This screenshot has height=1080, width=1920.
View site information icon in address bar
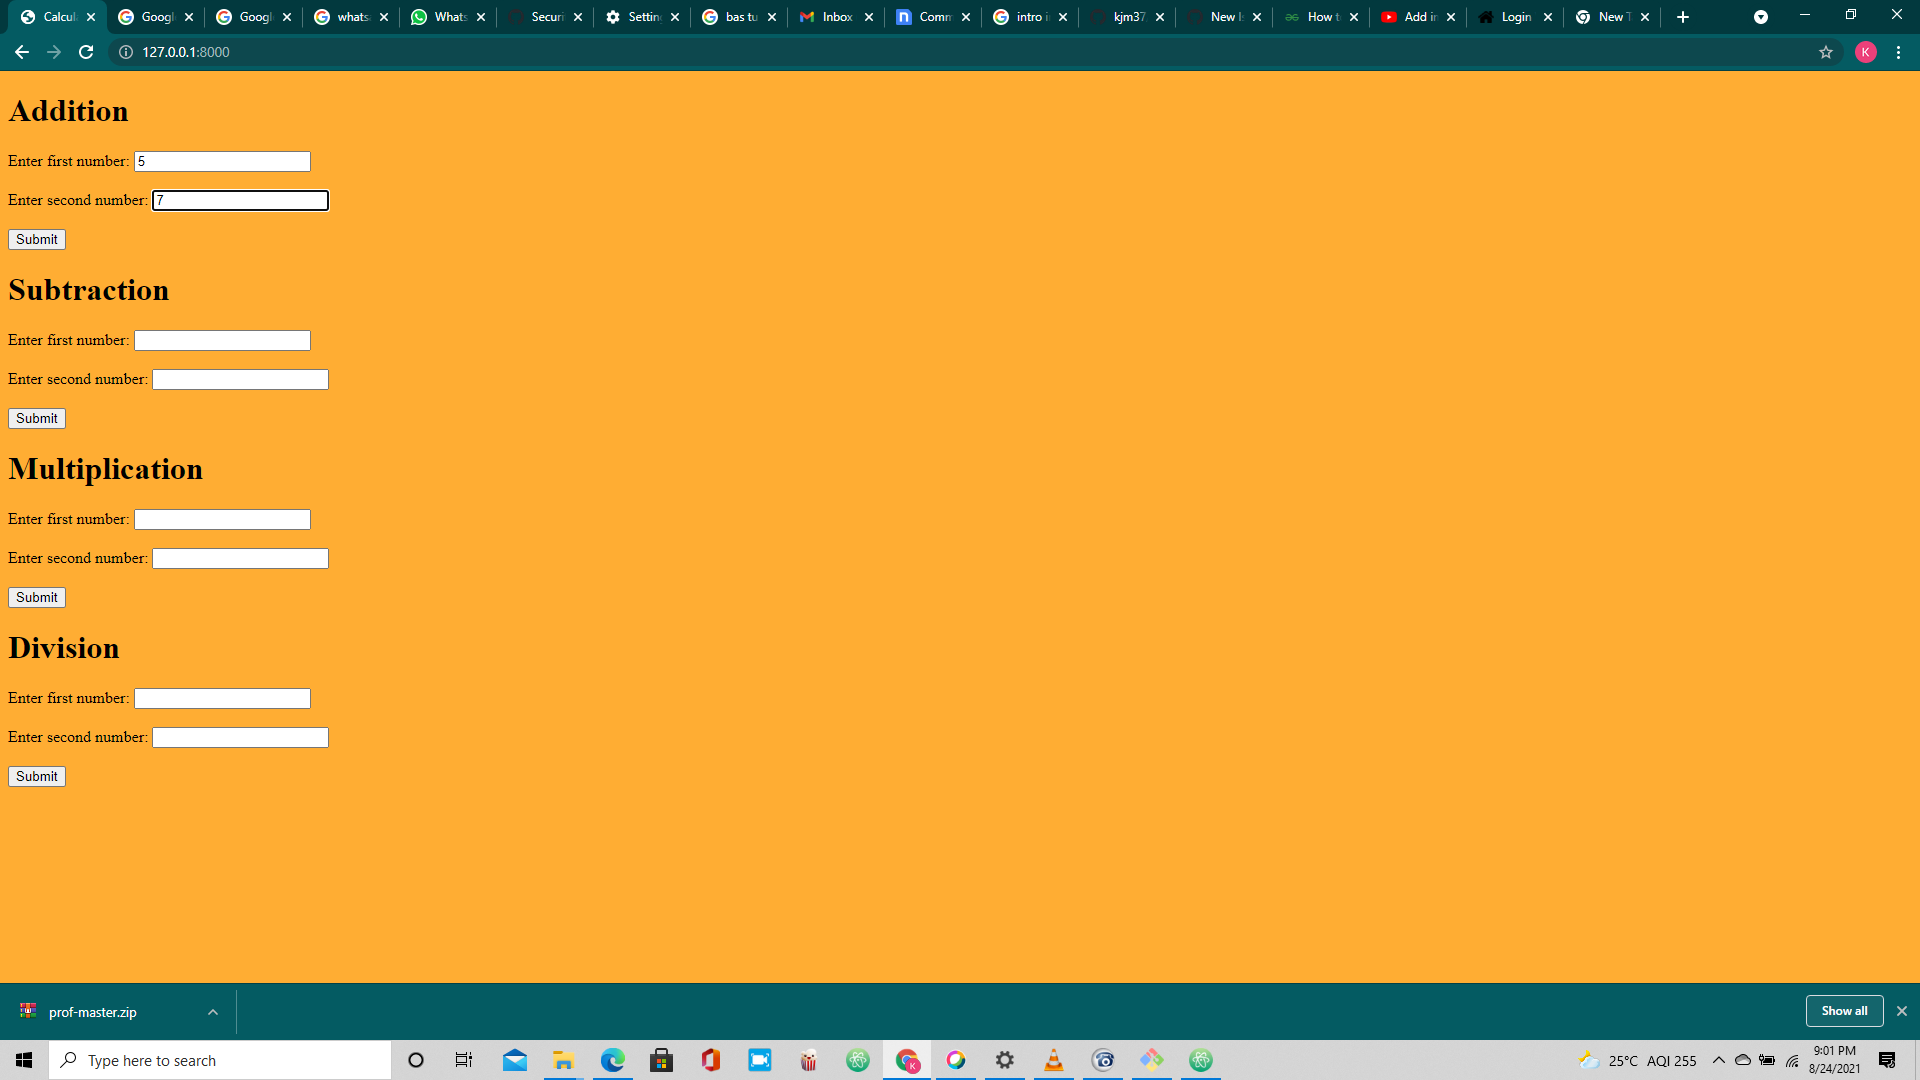pos(126,52)
